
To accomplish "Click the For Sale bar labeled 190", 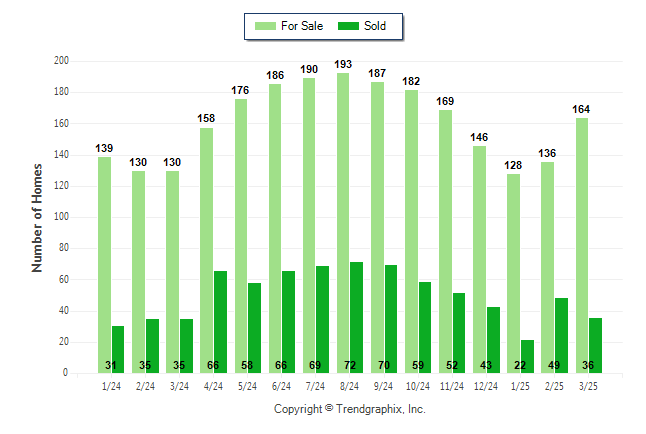I will tap(309, 225).
